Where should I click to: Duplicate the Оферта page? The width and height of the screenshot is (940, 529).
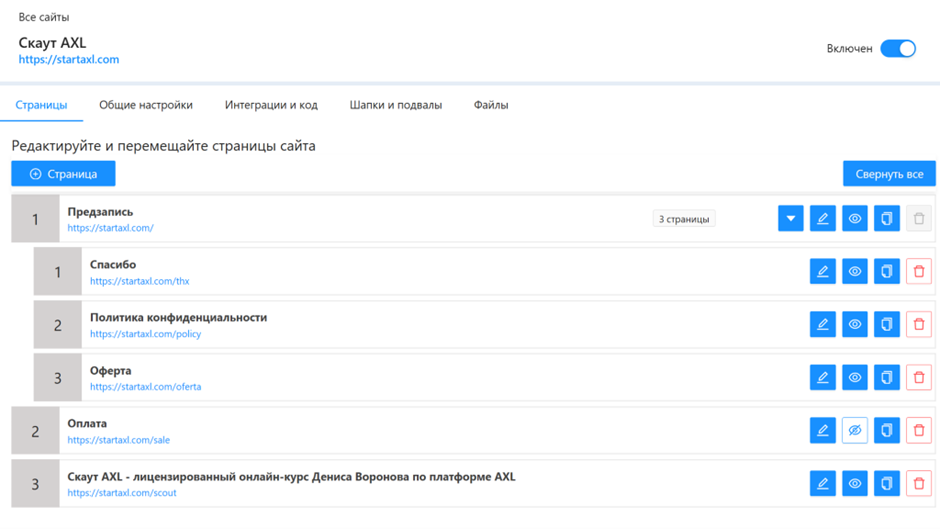click(x=887, y=377)
